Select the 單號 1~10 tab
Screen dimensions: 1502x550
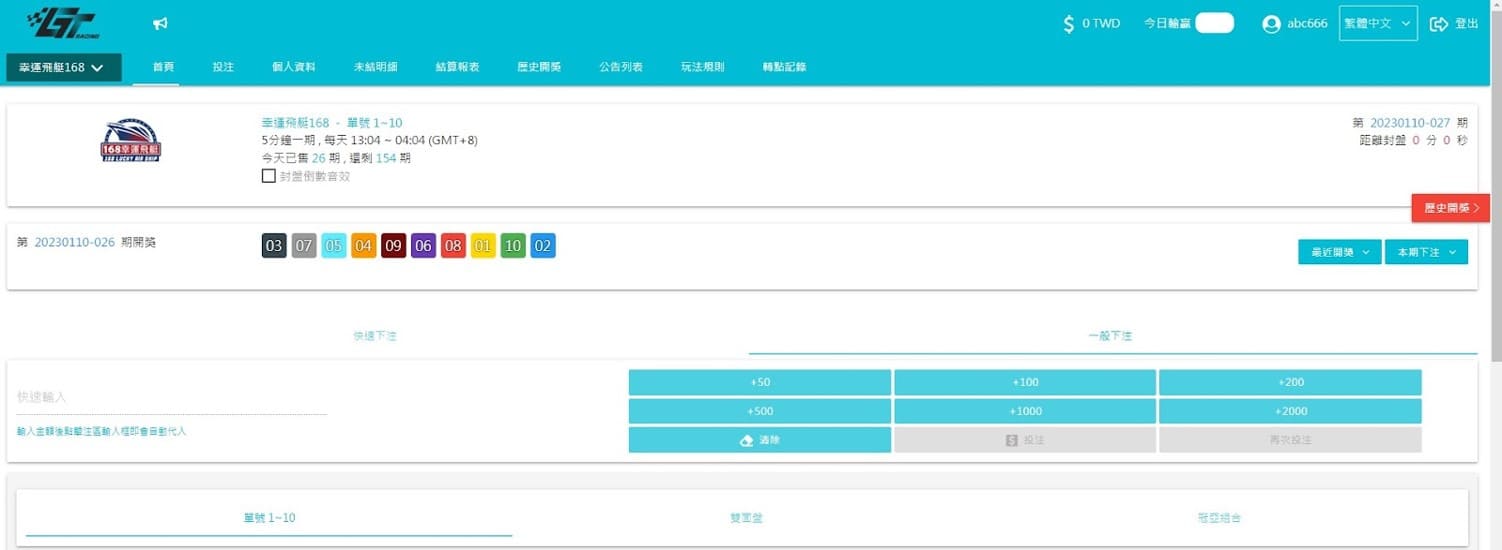[269, 518]
